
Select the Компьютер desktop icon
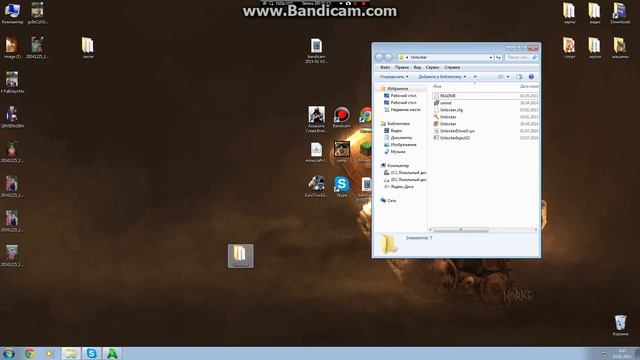point(12,13)
